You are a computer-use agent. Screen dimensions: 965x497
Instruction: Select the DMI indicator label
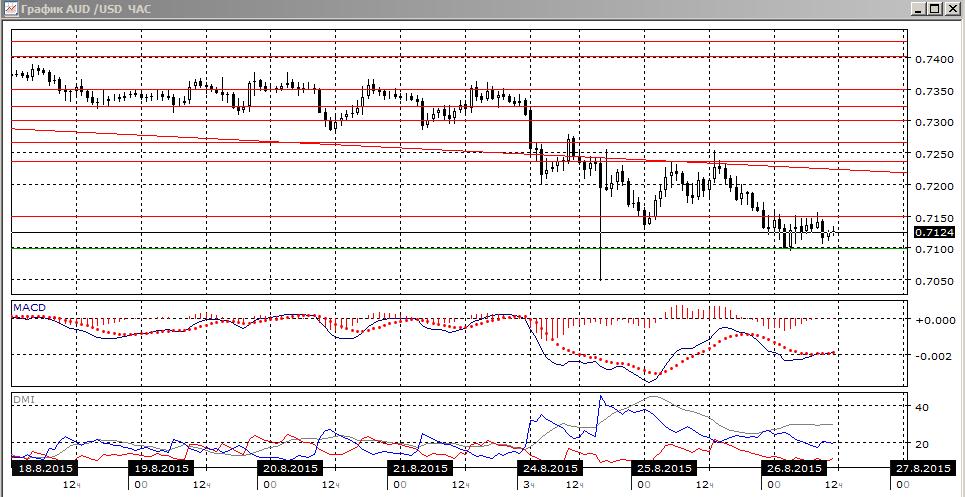pyautogui.click(x=23, y=399)
